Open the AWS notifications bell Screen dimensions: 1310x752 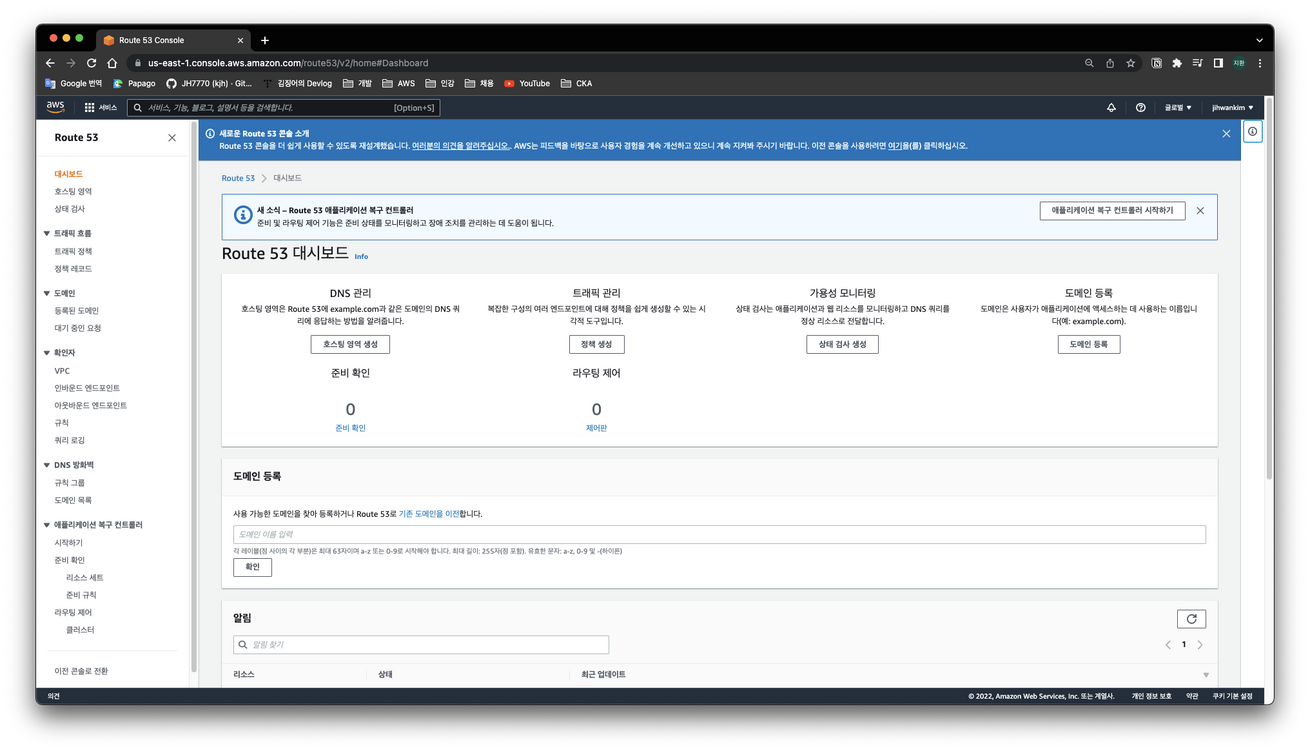(x=1111, y=107)
